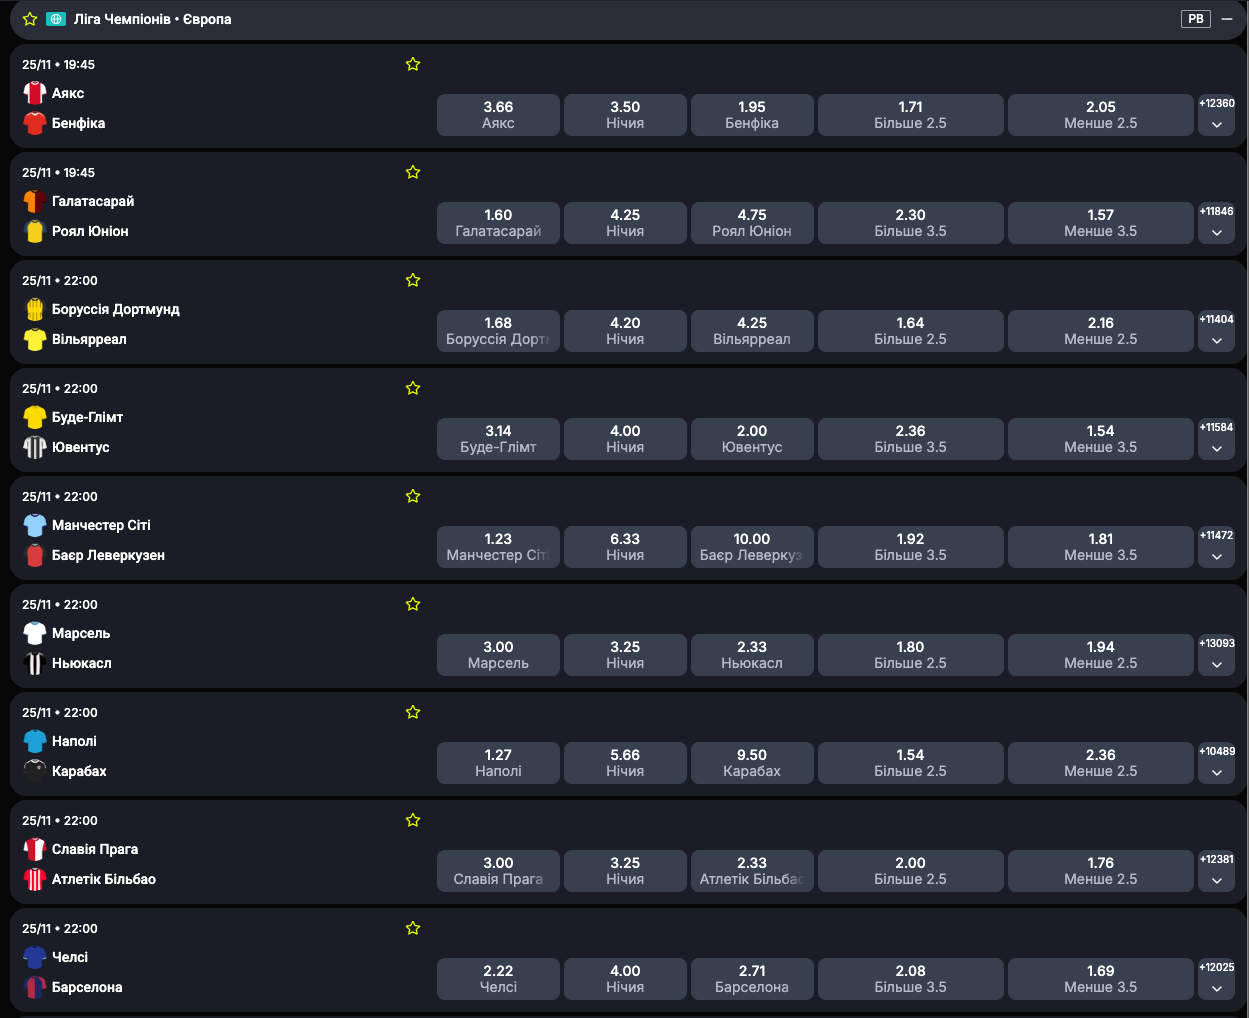The height and width of the screenshot is (1018, 1249).
Task: Click the favorite star beside Ліга Чемпіонів header
Action: tap(30, 19)
